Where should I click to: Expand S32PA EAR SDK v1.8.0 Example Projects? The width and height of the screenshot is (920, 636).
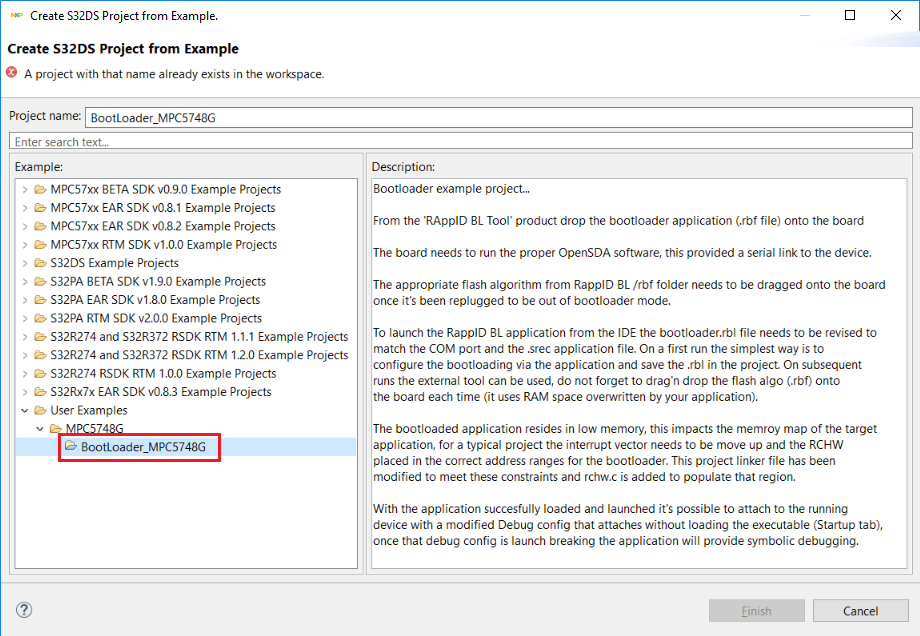pos(25,300)
